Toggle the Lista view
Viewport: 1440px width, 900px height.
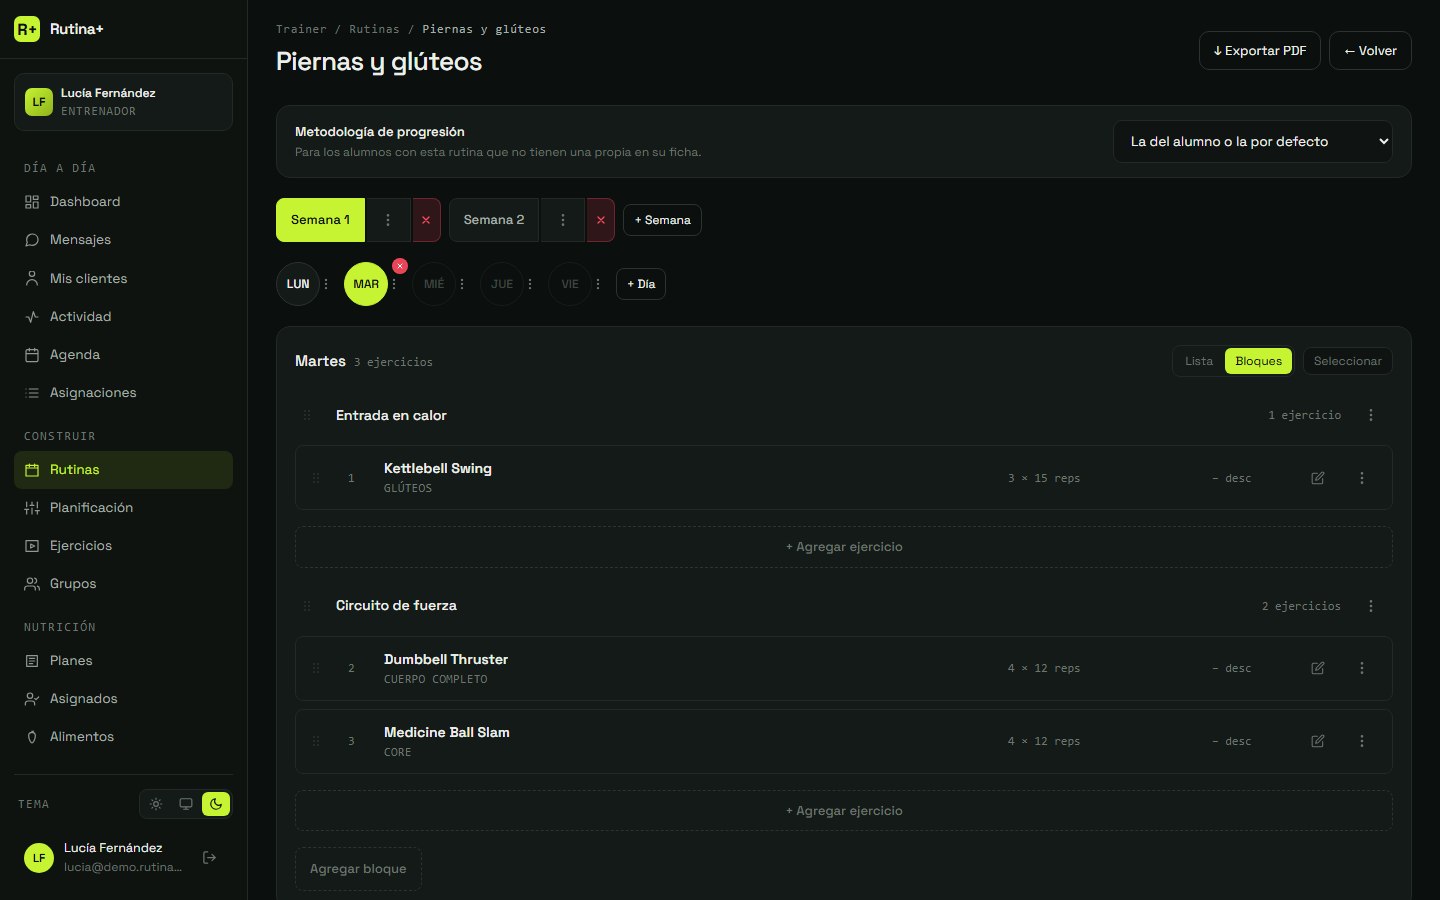point(1199,361)
